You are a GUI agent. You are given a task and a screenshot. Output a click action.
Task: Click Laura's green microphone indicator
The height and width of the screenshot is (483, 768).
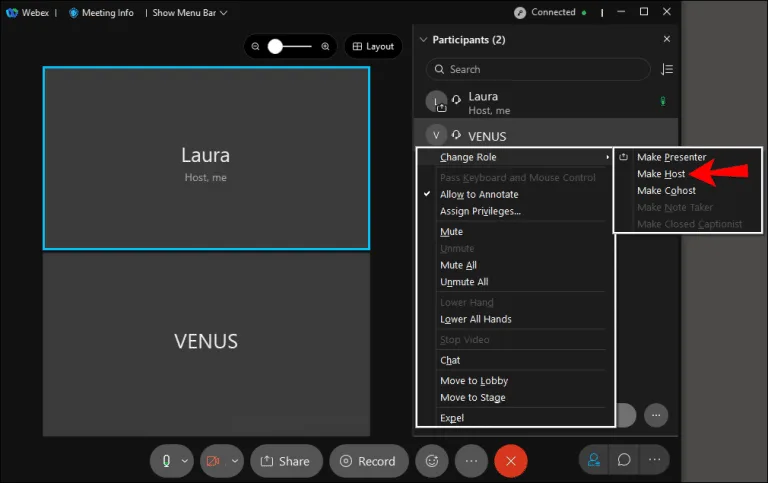(x=663, y=101)
